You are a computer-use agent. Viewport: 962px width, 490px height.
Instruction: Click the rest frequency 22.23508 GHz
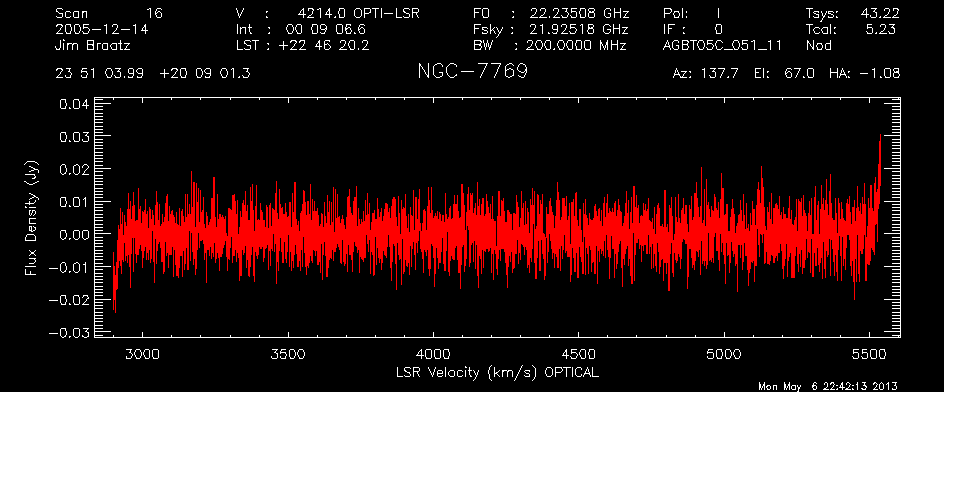point(579,13)
